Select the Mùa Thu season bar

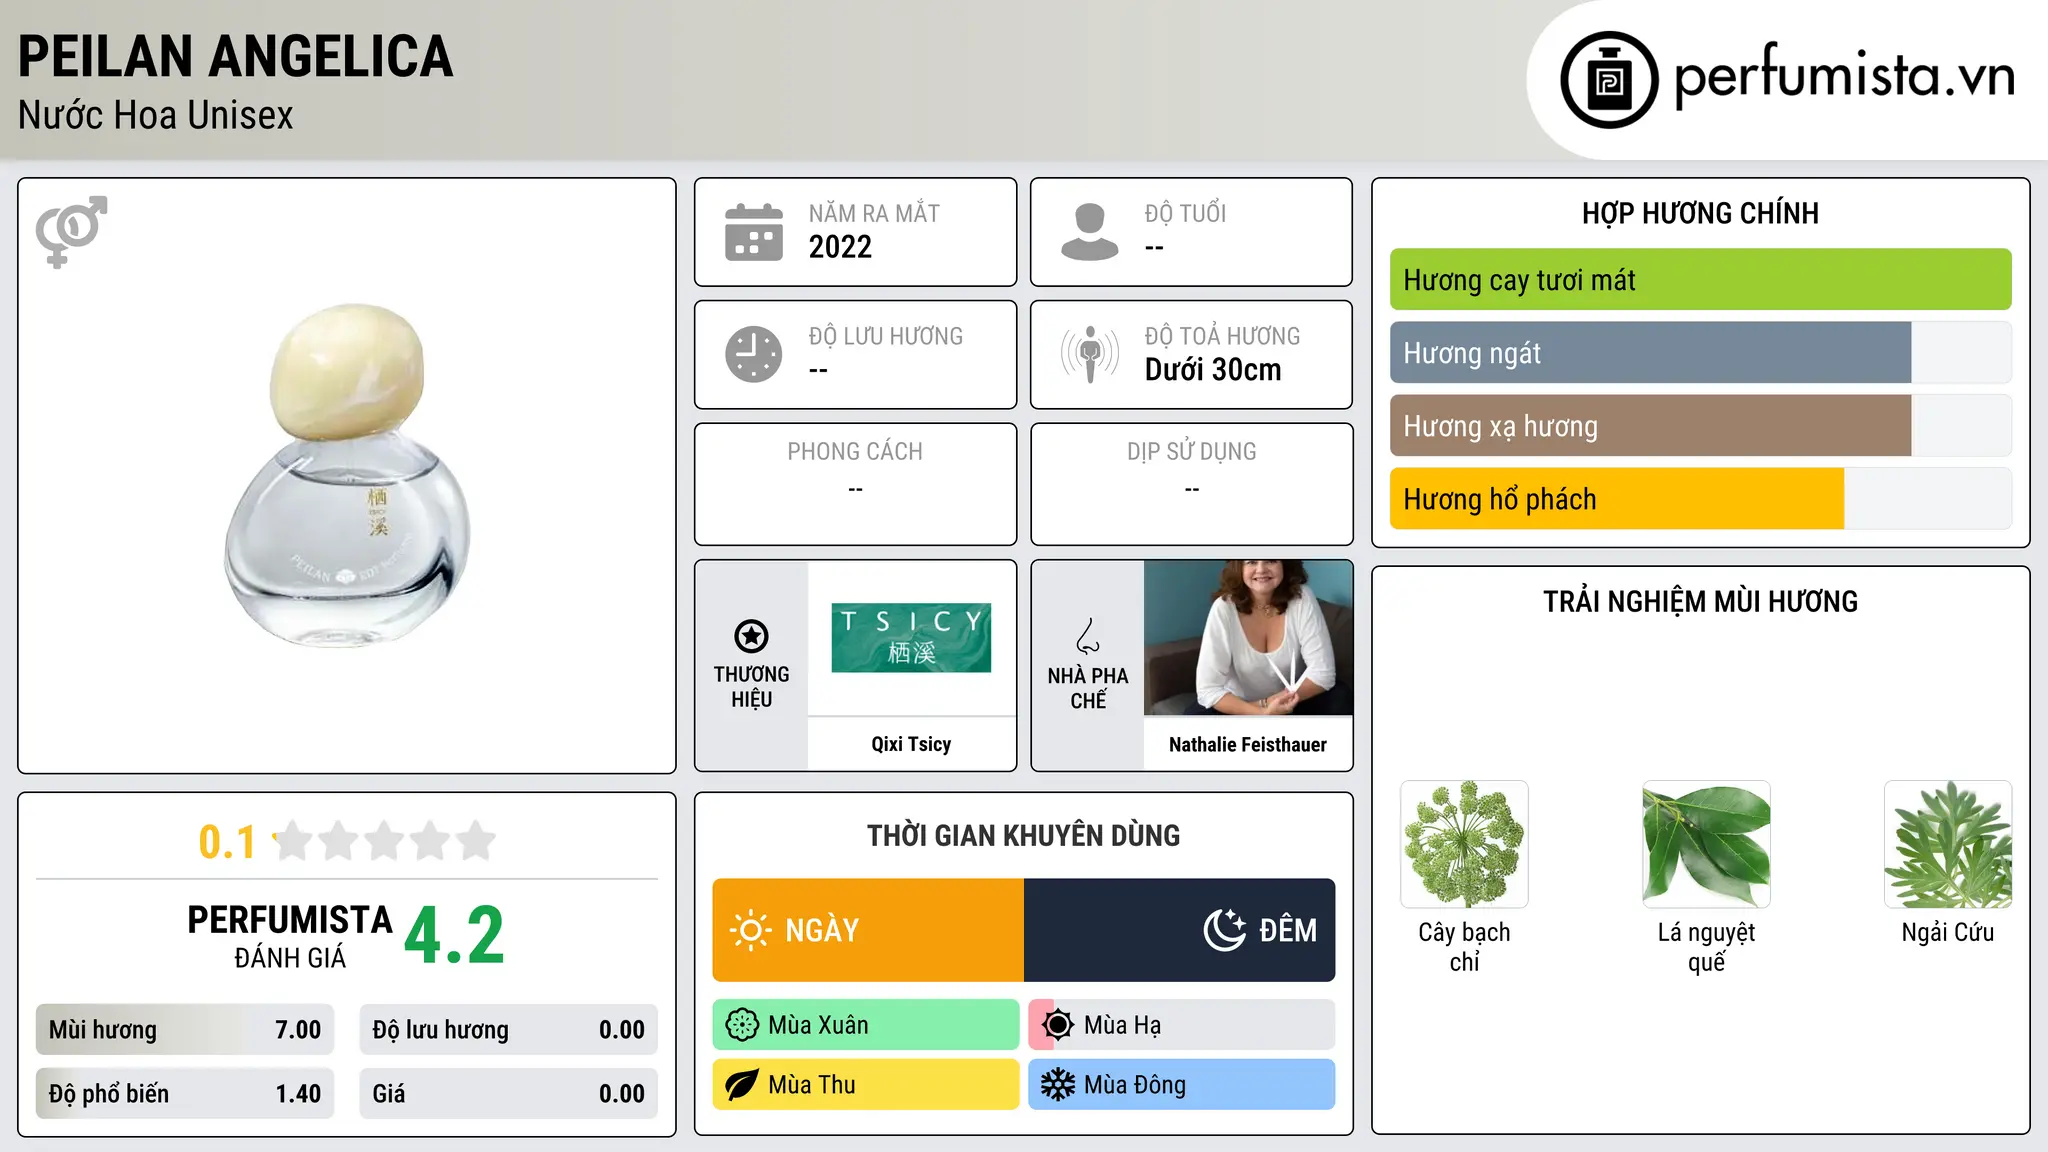click(x=866, y=1085)
